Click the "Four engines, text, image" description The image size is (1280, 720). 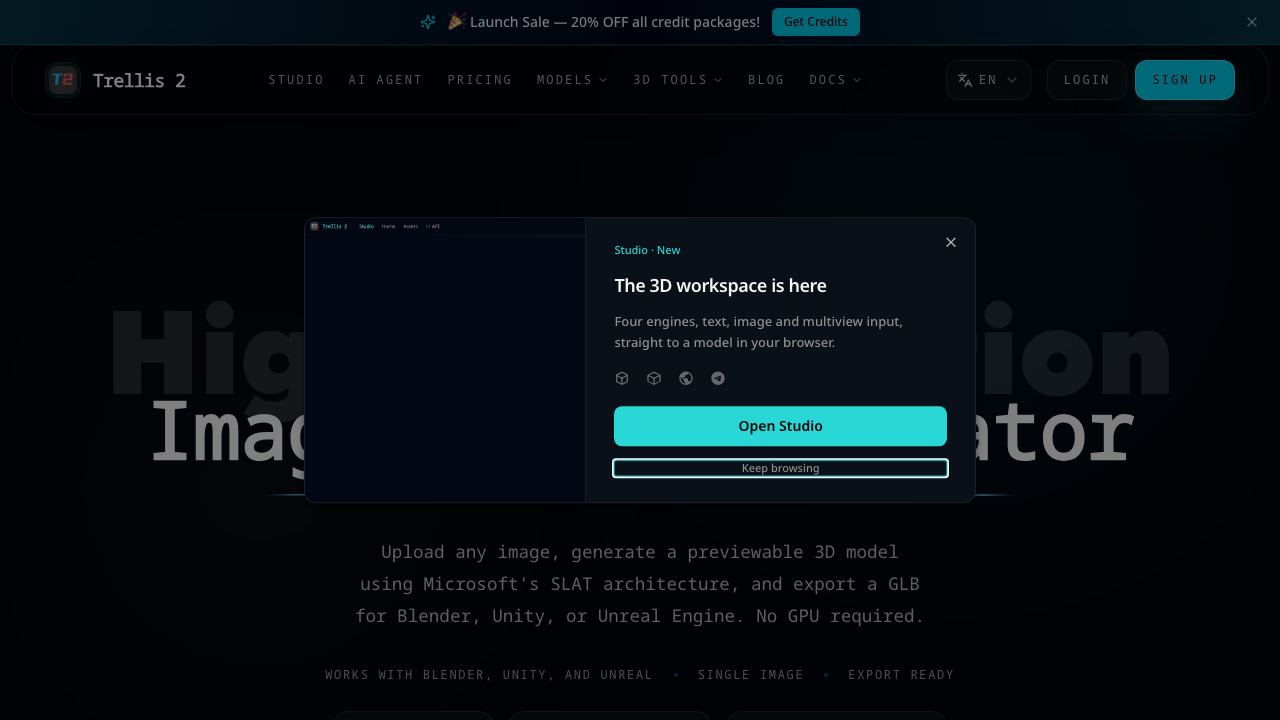pyautogui.click(x=758, y=332)
